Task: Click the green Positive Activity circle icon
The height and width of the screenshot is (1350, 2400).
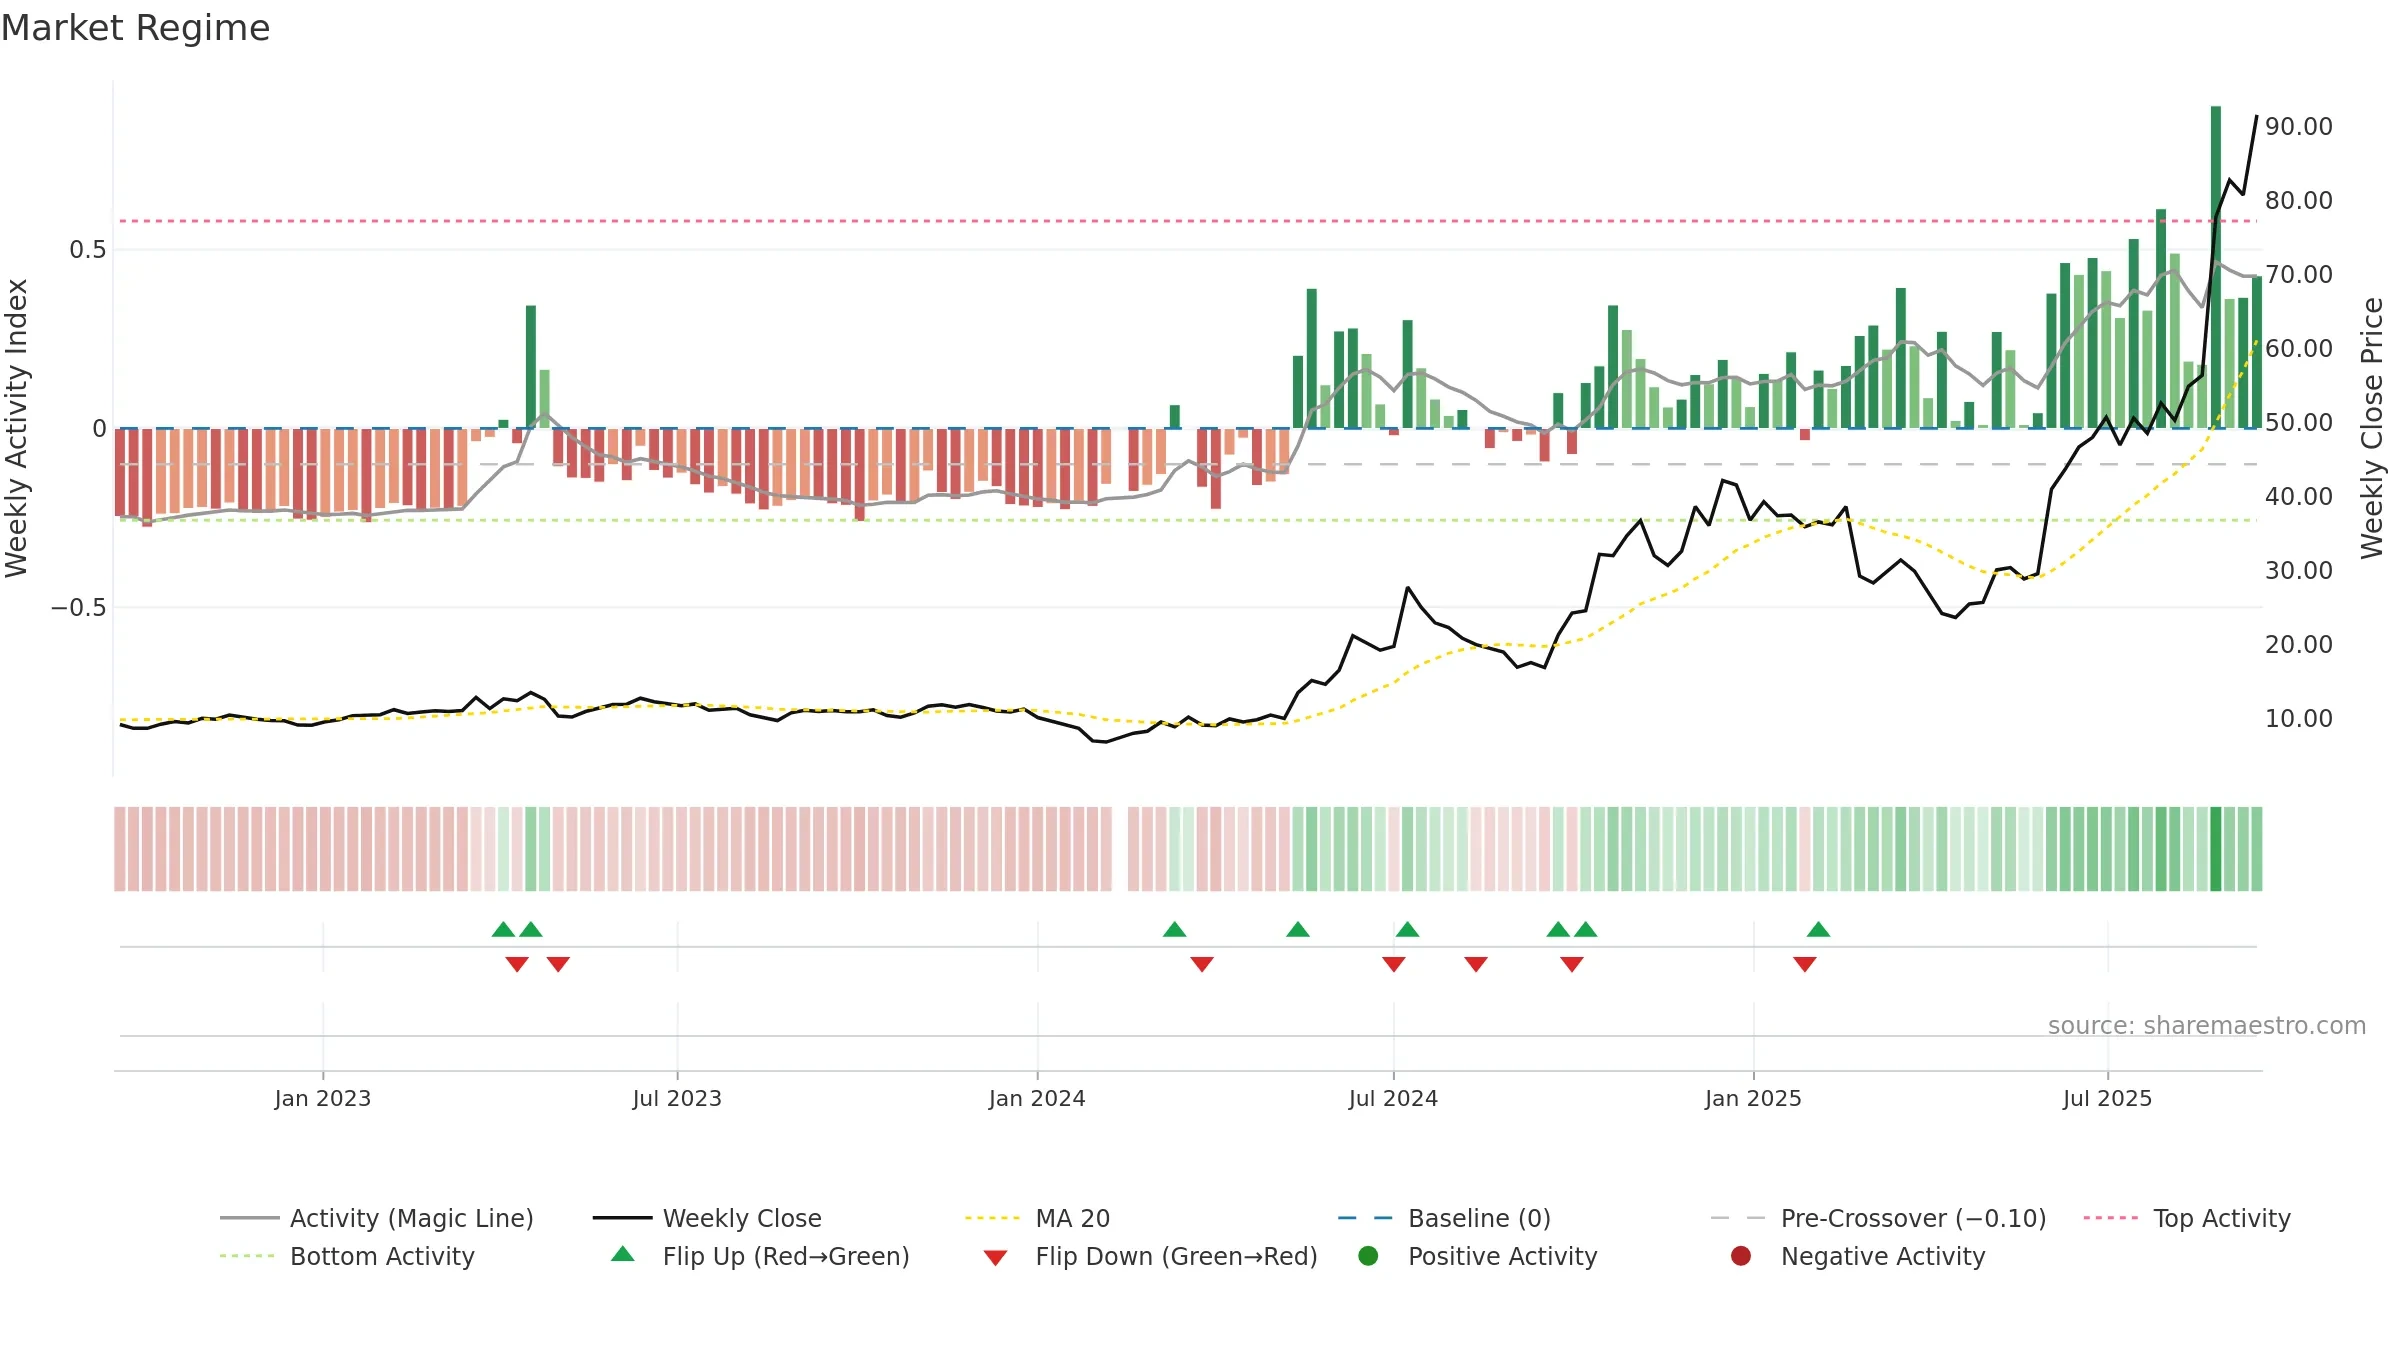Action: pyautogui.click(x=1368, y=1256)
